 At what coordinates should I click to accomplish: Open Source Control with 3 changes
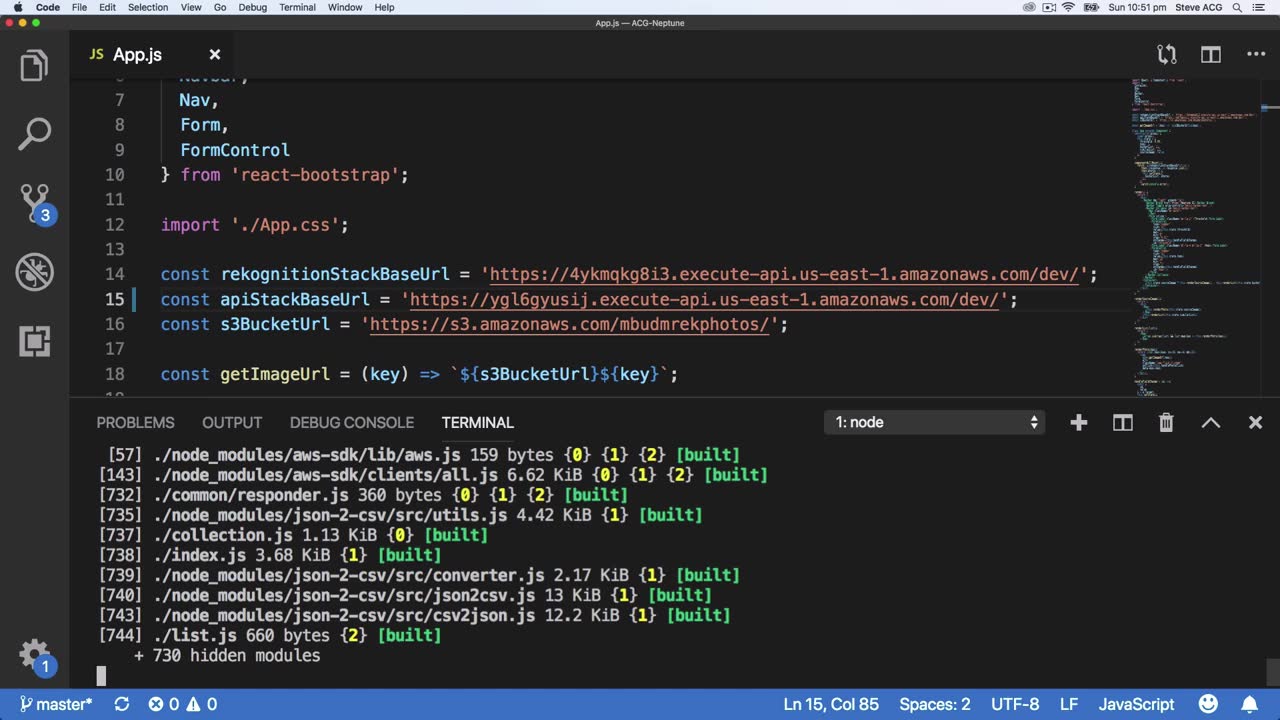click(34, 203)
